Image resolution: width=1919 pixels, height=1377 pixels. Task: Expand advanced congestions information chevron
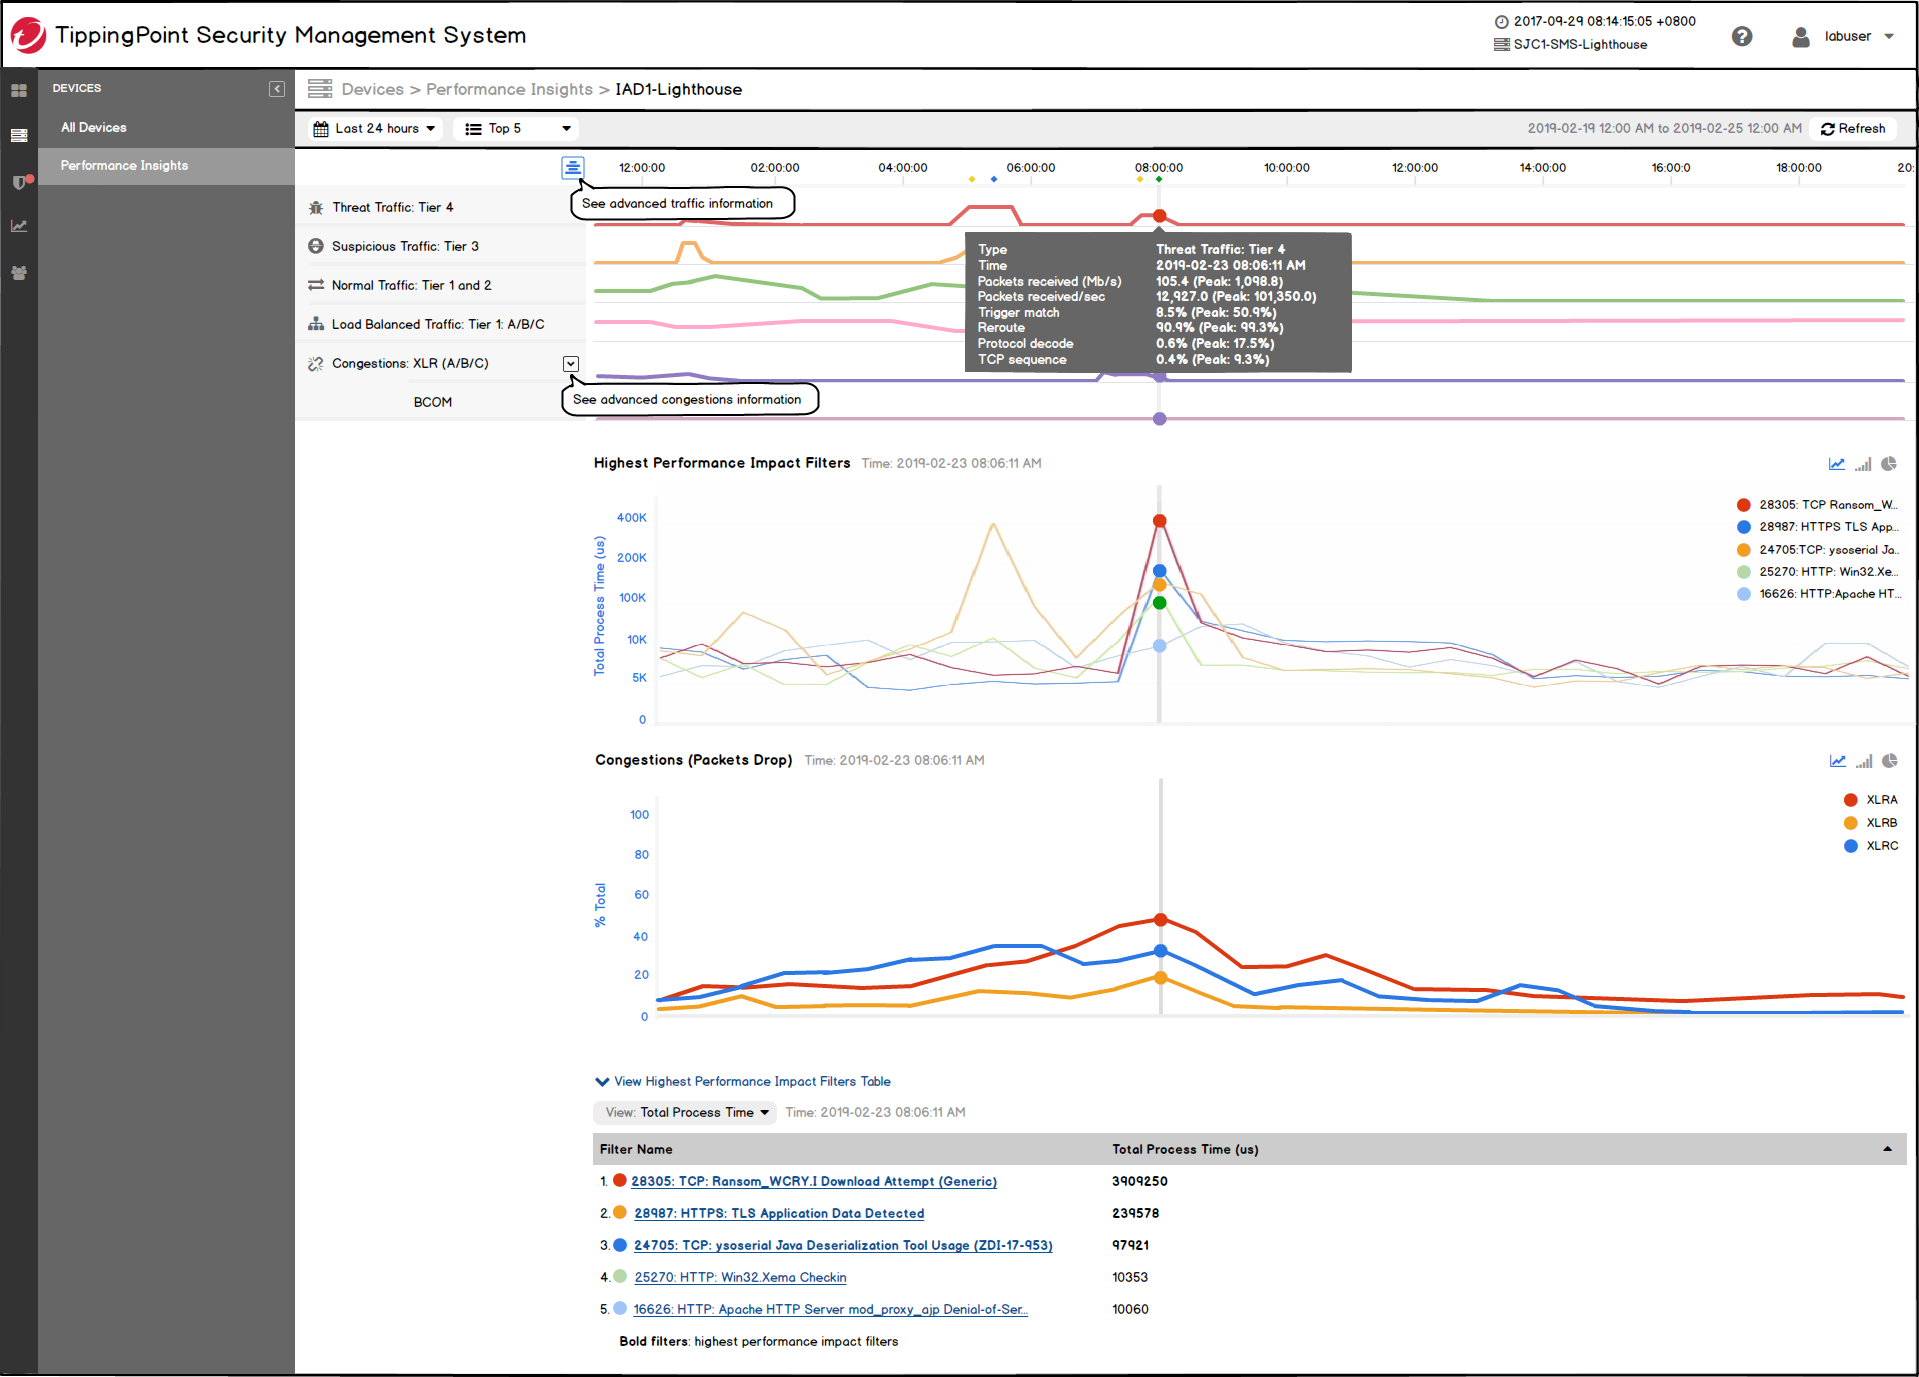[570, 364]
